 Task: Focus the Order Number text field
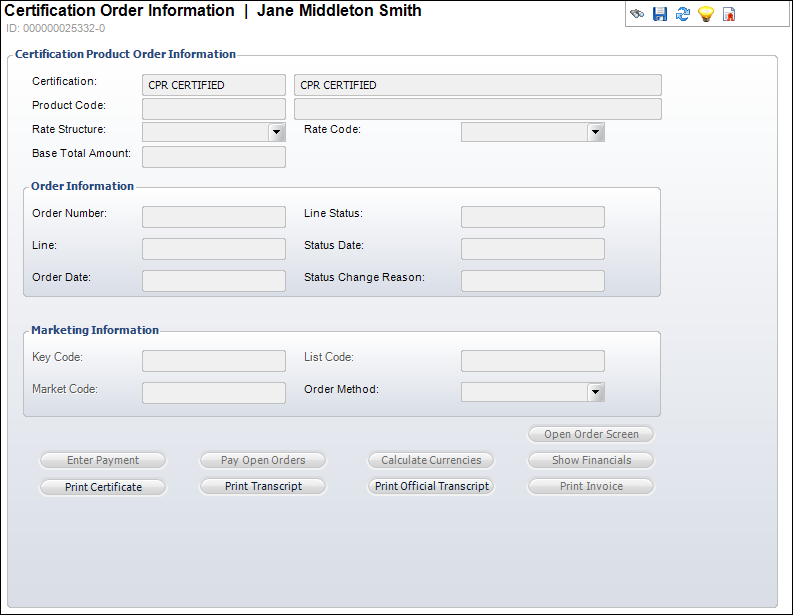point(214,217)
